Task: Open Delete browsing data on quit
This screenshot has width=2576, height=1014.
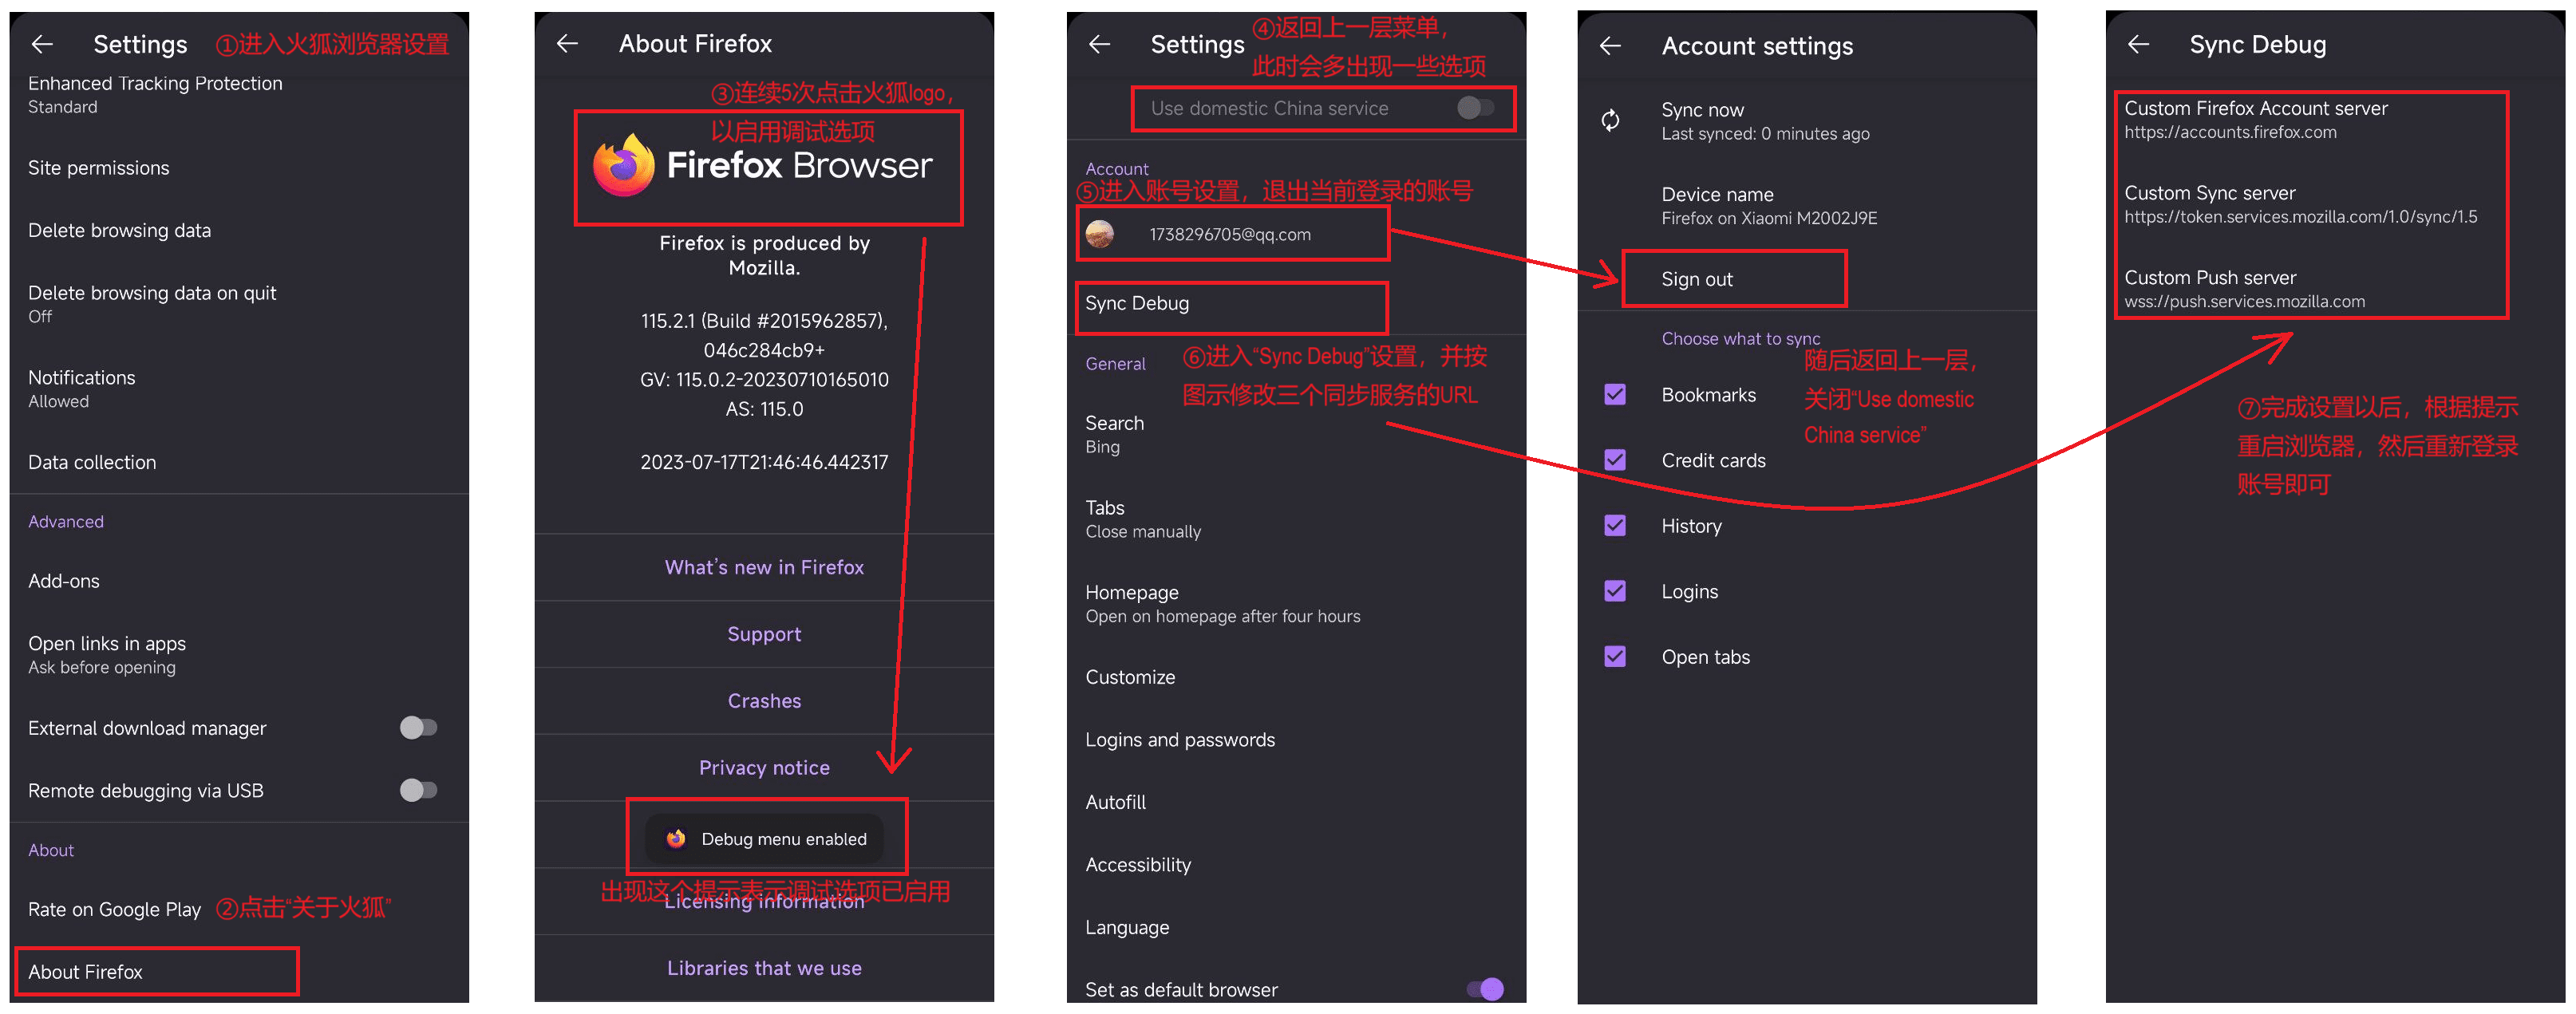Action: pos(239,304)
